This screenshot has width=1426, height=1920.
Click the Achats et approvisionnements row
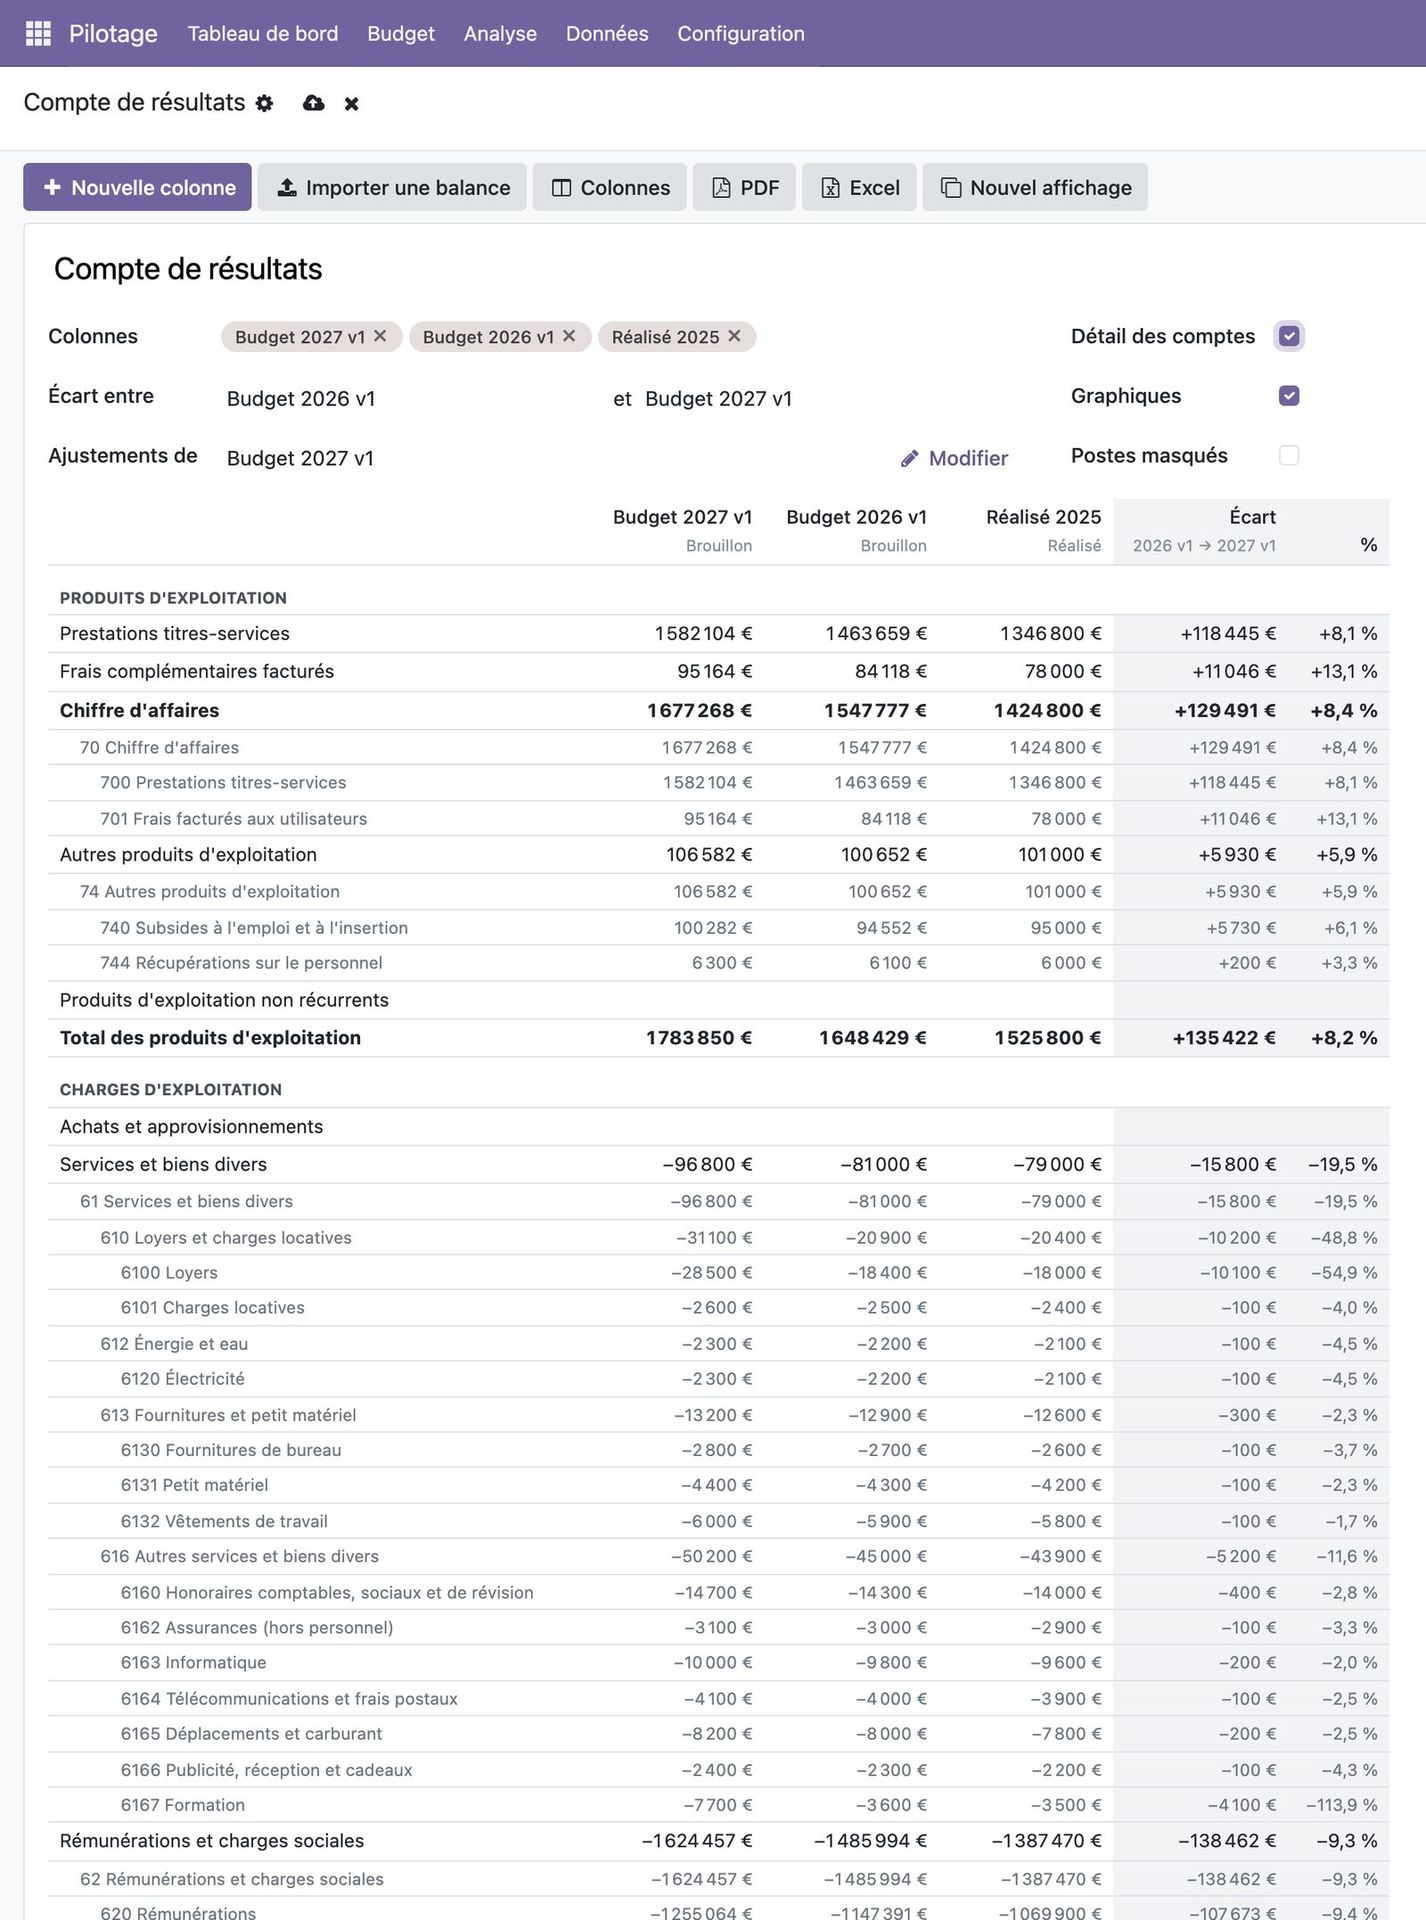click(x=718, y=1126)
